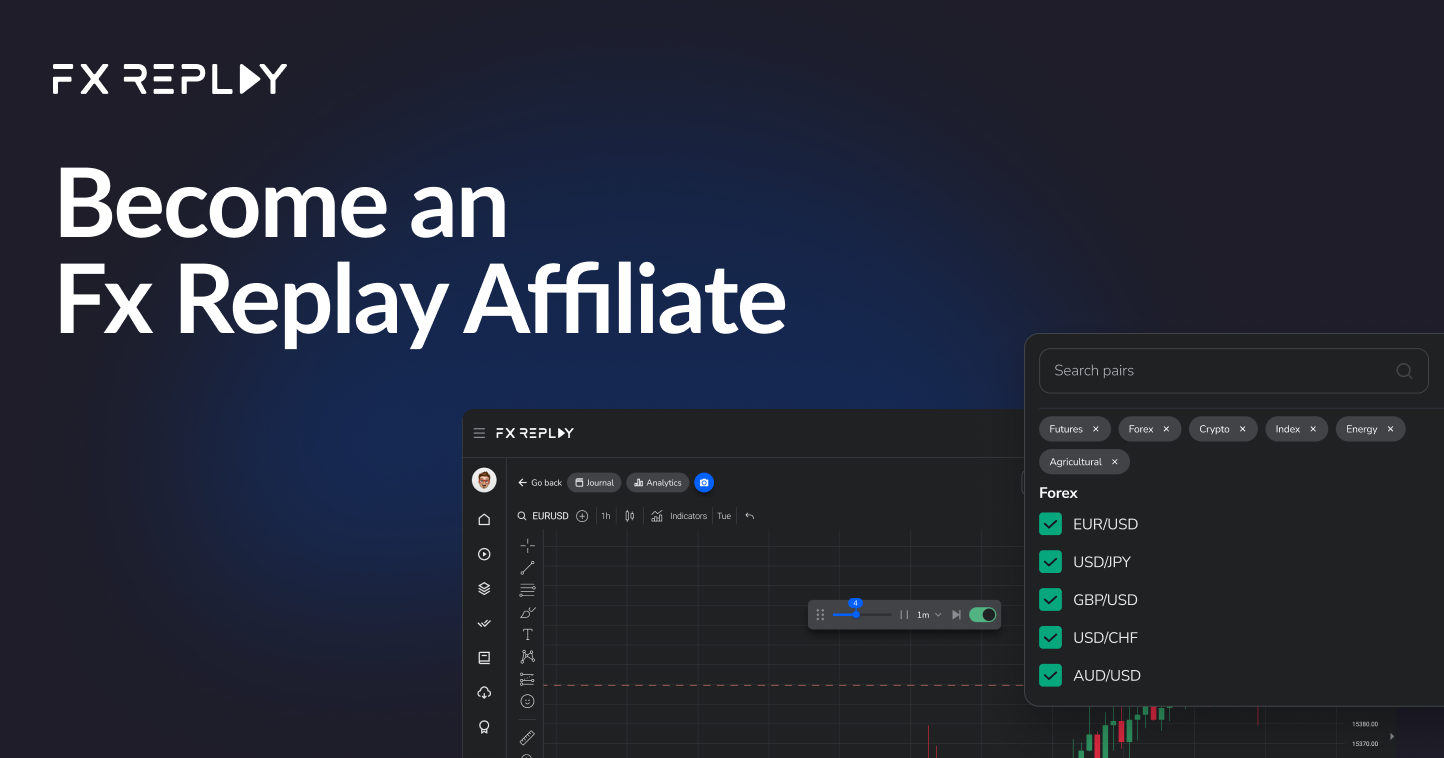The width and height of the screenshot is (1444, 758).
Task: Open the XABCD pattern tool
Action: (x=527, y=656)
